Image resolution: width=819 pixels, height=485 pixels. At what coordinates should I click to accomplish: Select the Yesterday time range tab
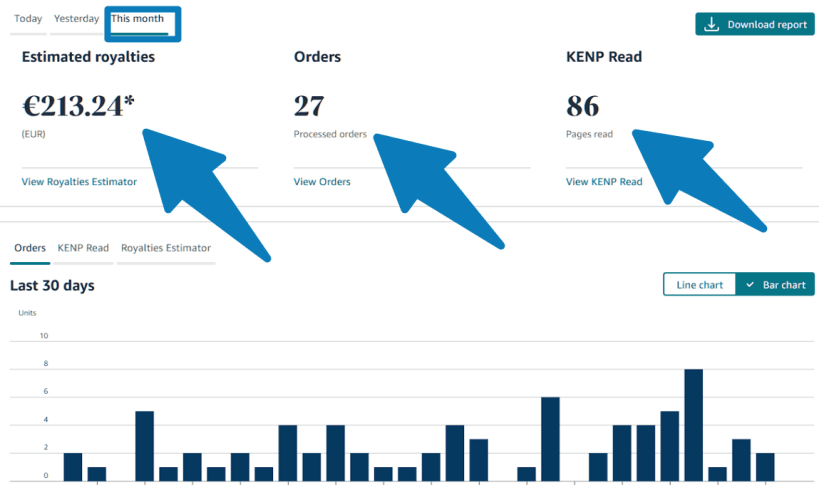tap(76, 19)
